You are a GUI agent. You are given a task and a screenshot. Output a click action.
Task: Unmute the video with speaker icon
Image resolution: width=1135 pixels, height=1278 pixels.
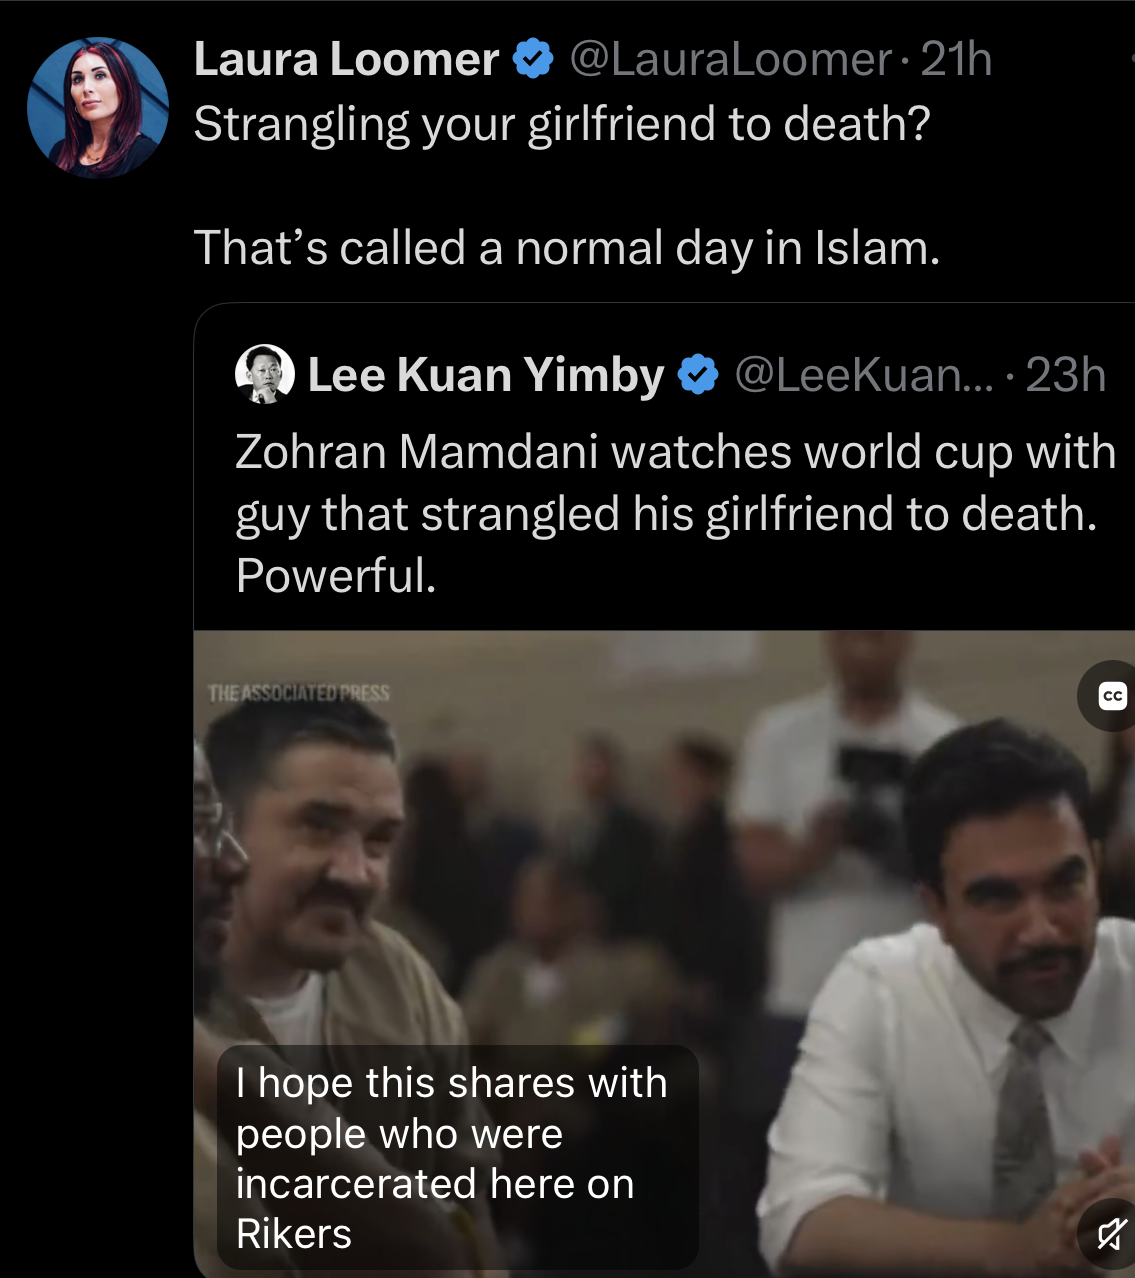pos(1110,1236)
